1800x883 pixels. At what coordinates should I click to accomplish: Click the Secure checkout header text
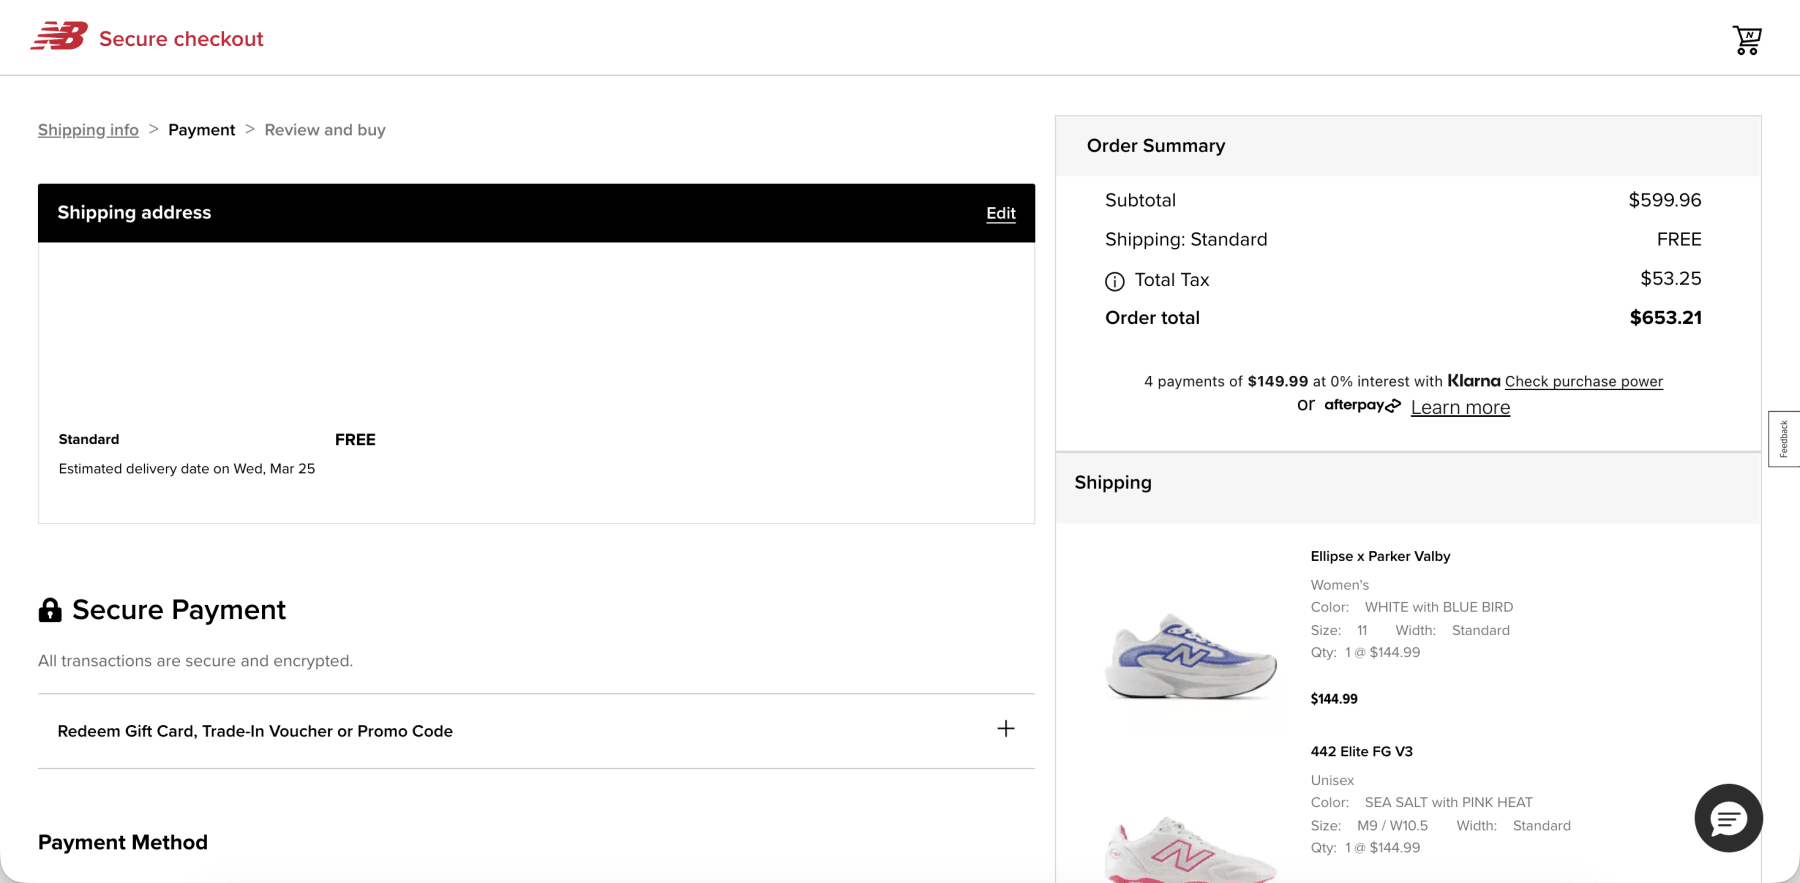[x=181, y=39]
